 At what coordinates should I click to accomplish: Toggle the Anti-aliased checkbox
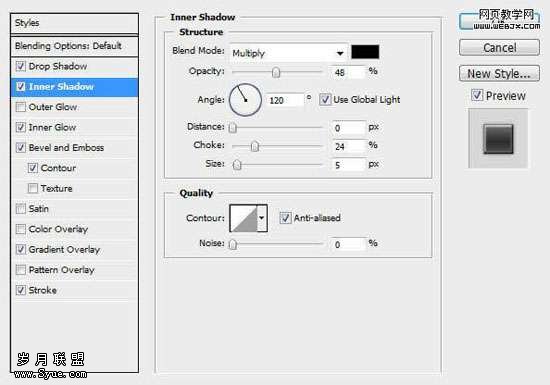(285, 218)
